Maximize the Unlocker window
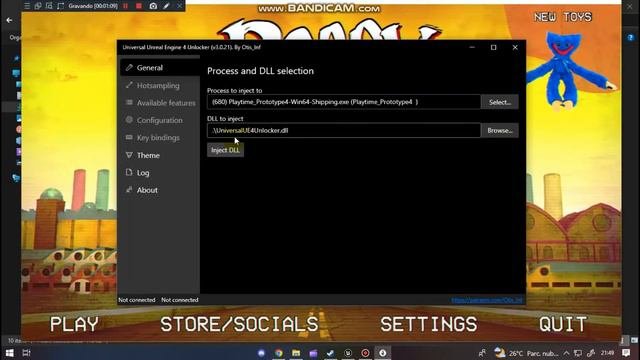Image resolution: width=640 pixels, height=360 pixels. (x=493, y=47)
